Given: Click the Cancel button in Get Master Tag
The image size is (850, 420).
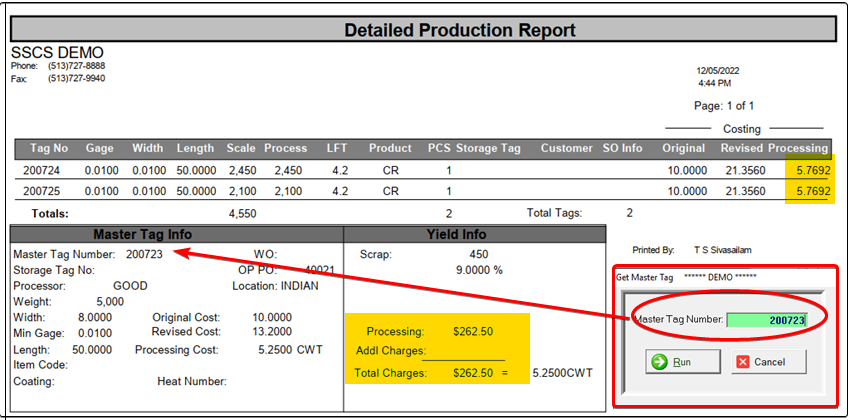Looking at the screenshot, I should (769, 362).
